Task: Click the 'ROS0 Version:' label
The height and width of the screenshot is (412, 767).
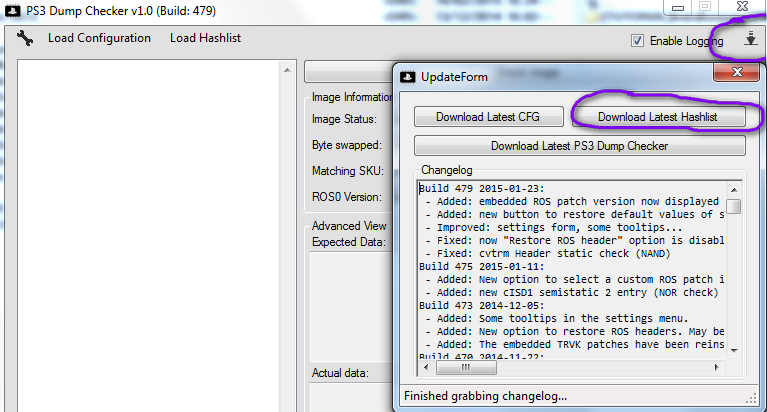Action: point(347,197)
